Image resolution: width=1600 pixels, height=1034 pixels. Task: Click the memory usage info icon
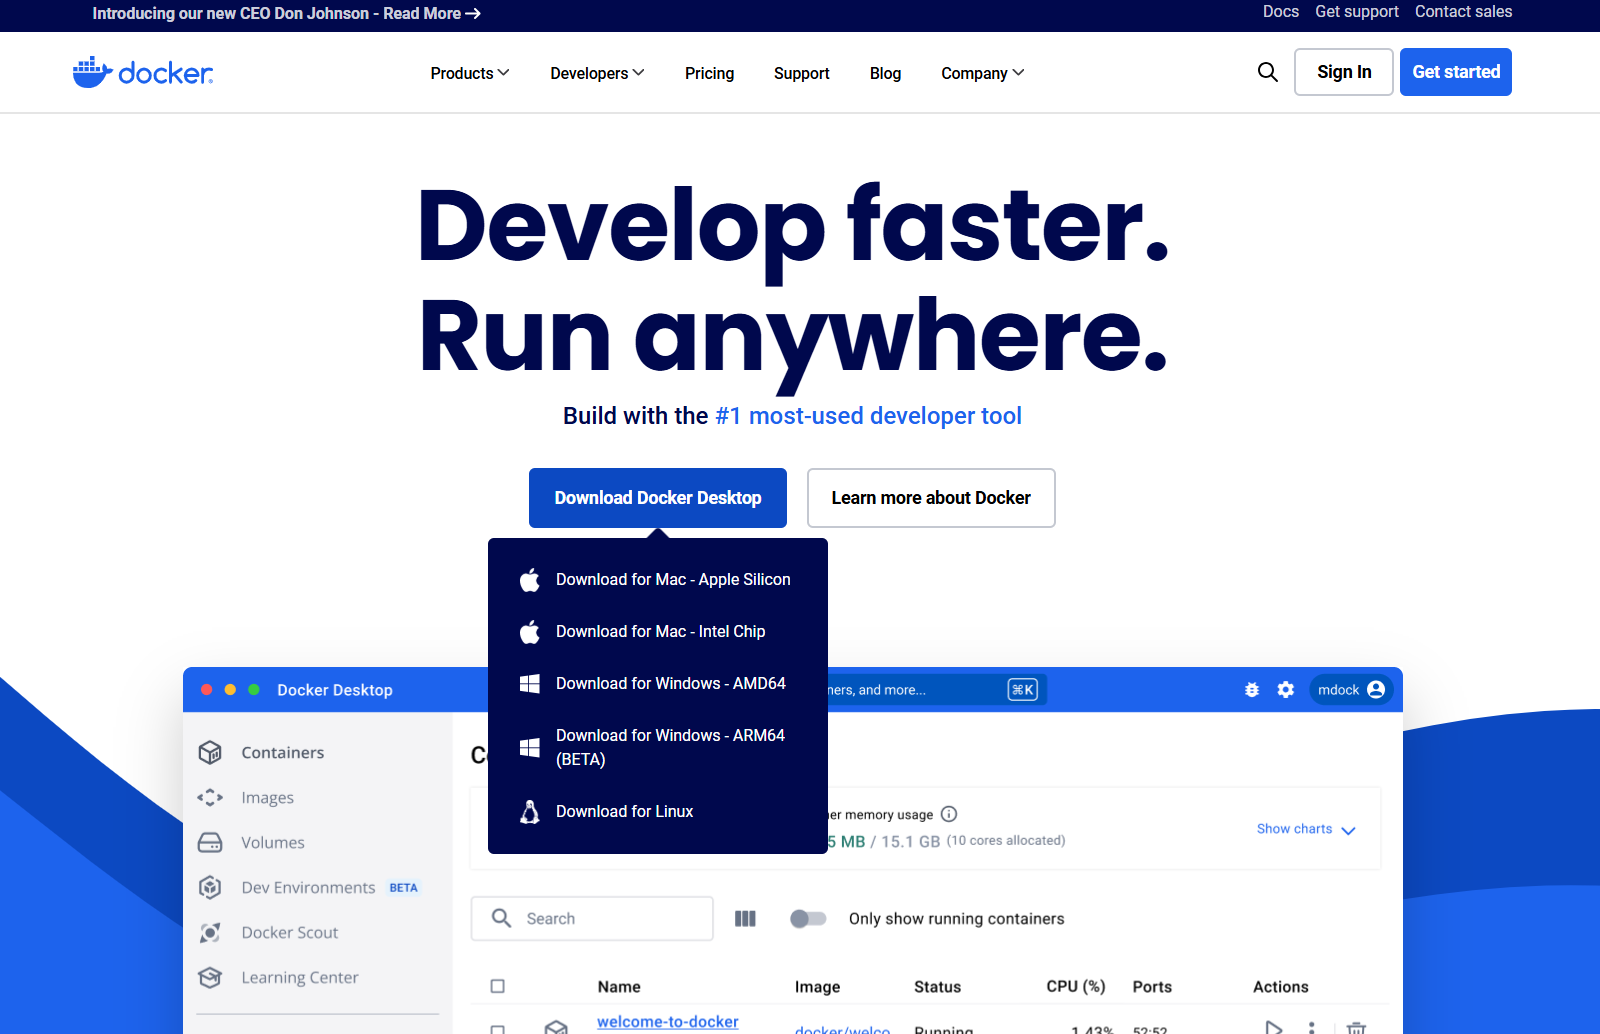[x=949, y=814]
